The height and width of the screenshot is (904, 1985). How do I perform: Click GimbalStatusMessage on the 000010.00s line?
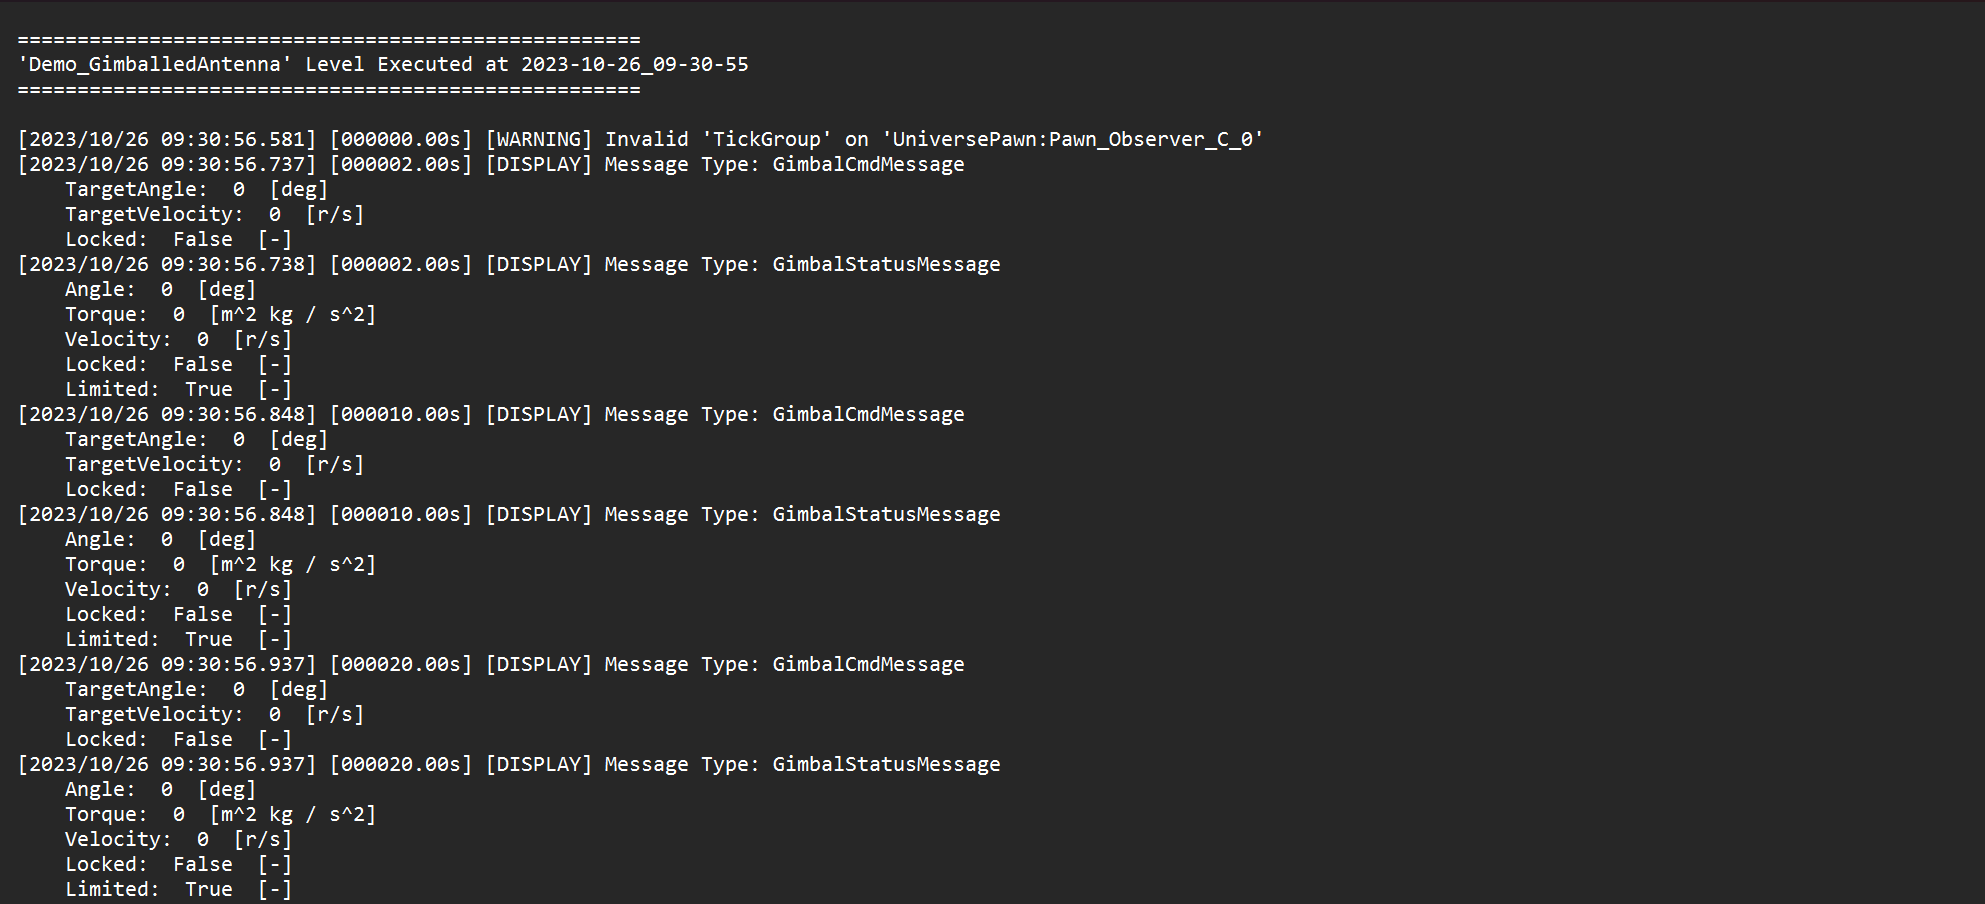tap(886, 515)
